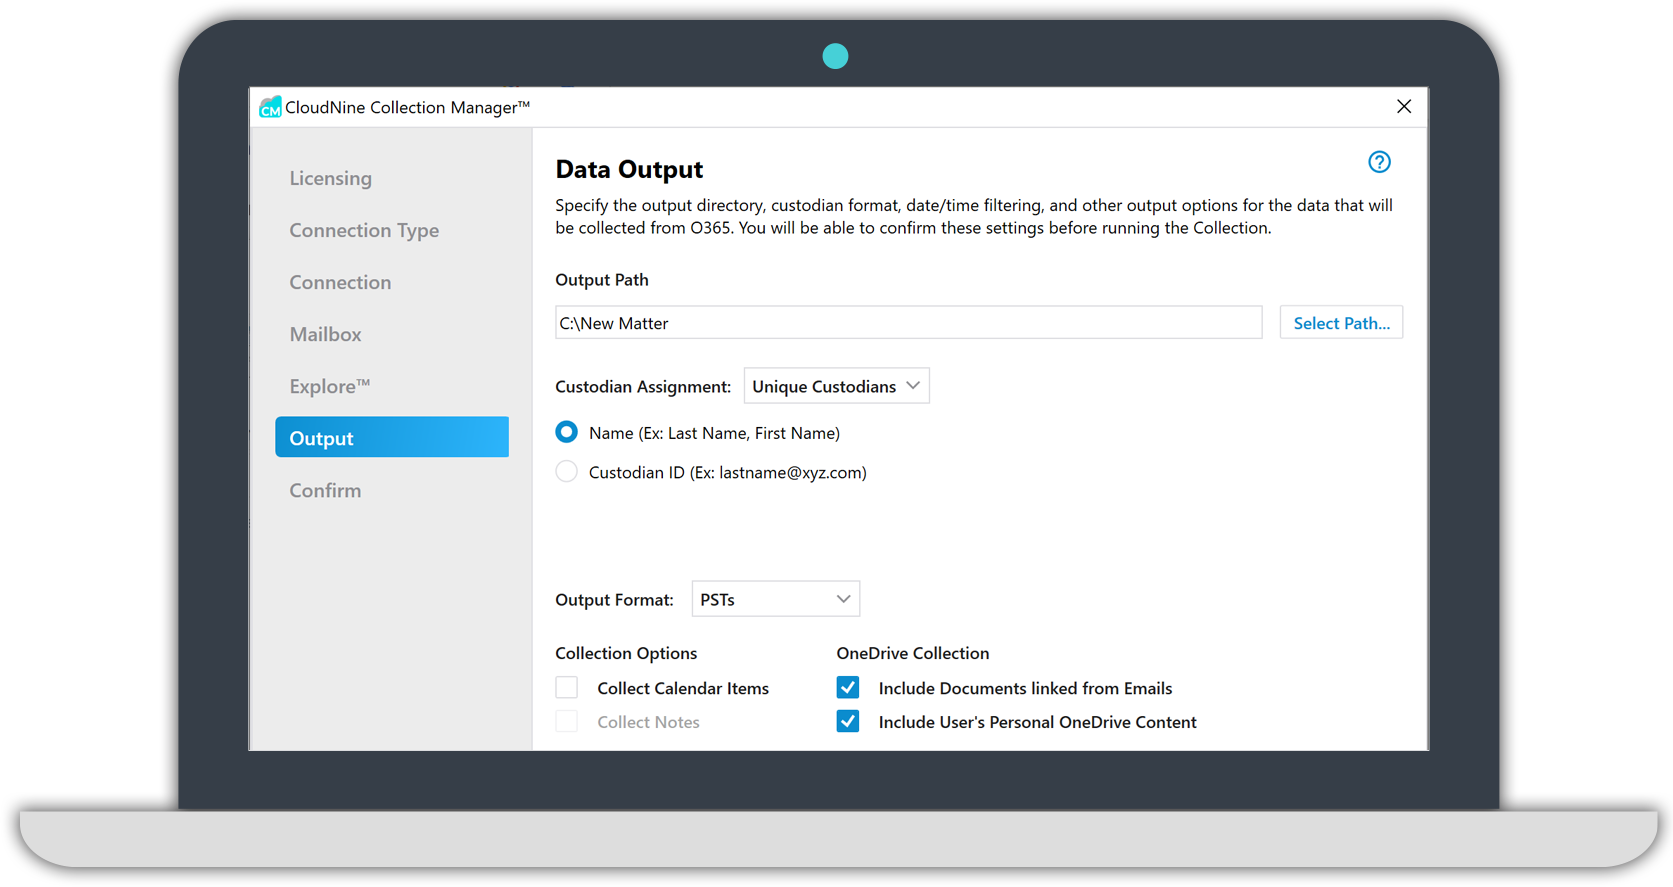
Task: Click the Data Output heading
Action: point(629,169)
